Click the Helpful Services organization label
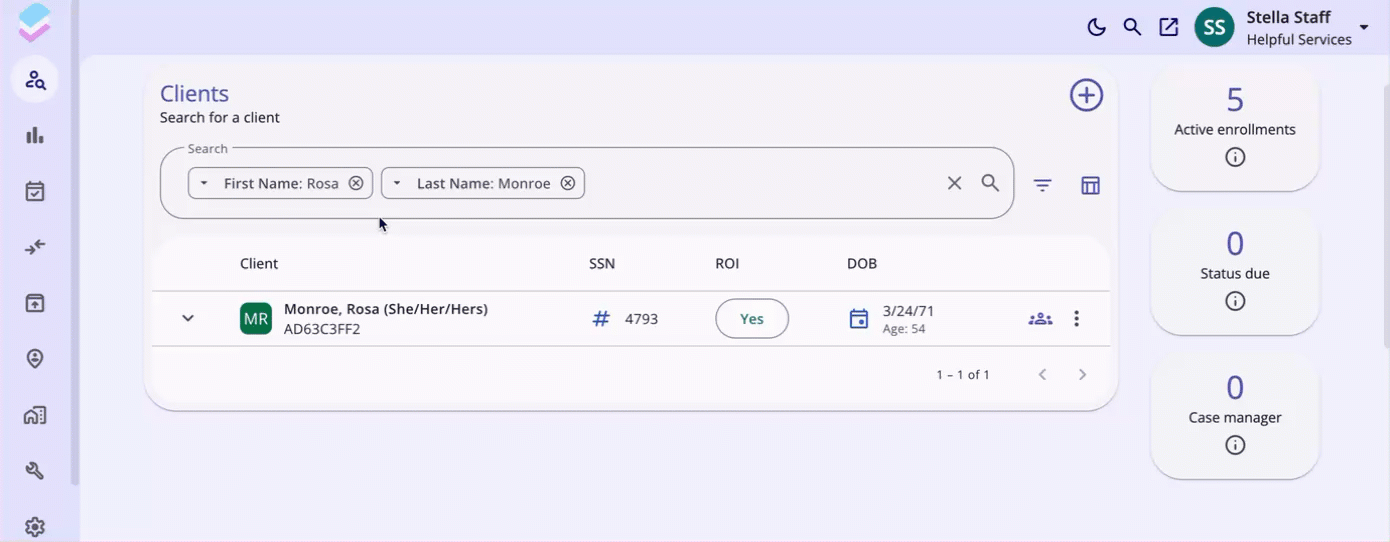Screen dimensions: 1390x542 [1299, 40]
